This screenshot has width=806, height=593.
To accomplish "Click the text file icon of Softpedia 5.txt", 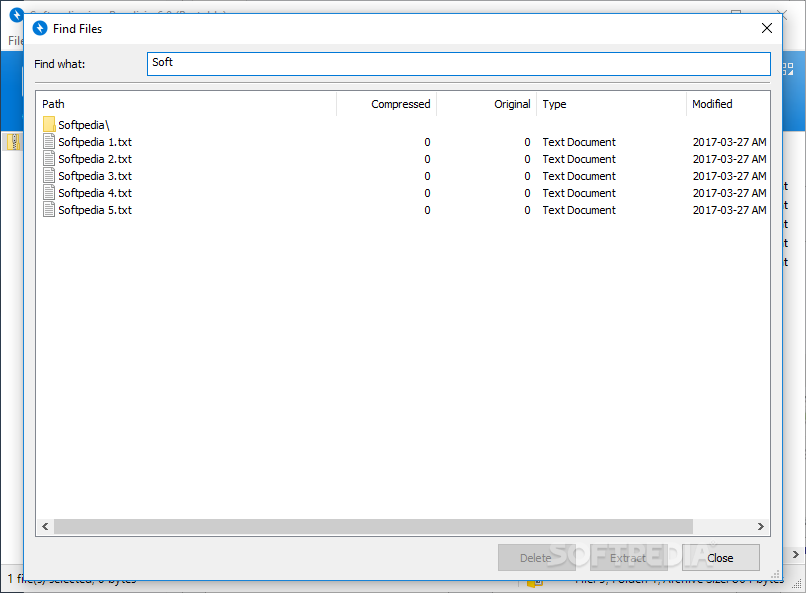I will pos(49,209).
